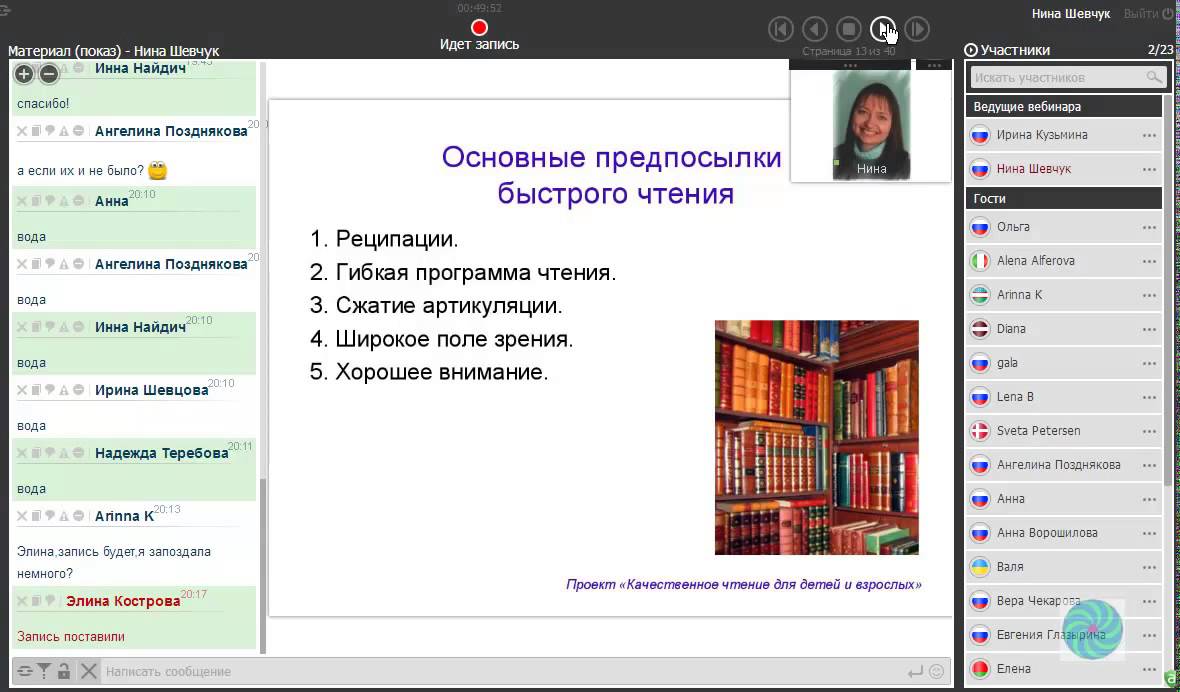Click the Russian flag next to Ольга
The width and height of the screenshot is (1180, 692).
pyautogui.click(x=980, y=227)
